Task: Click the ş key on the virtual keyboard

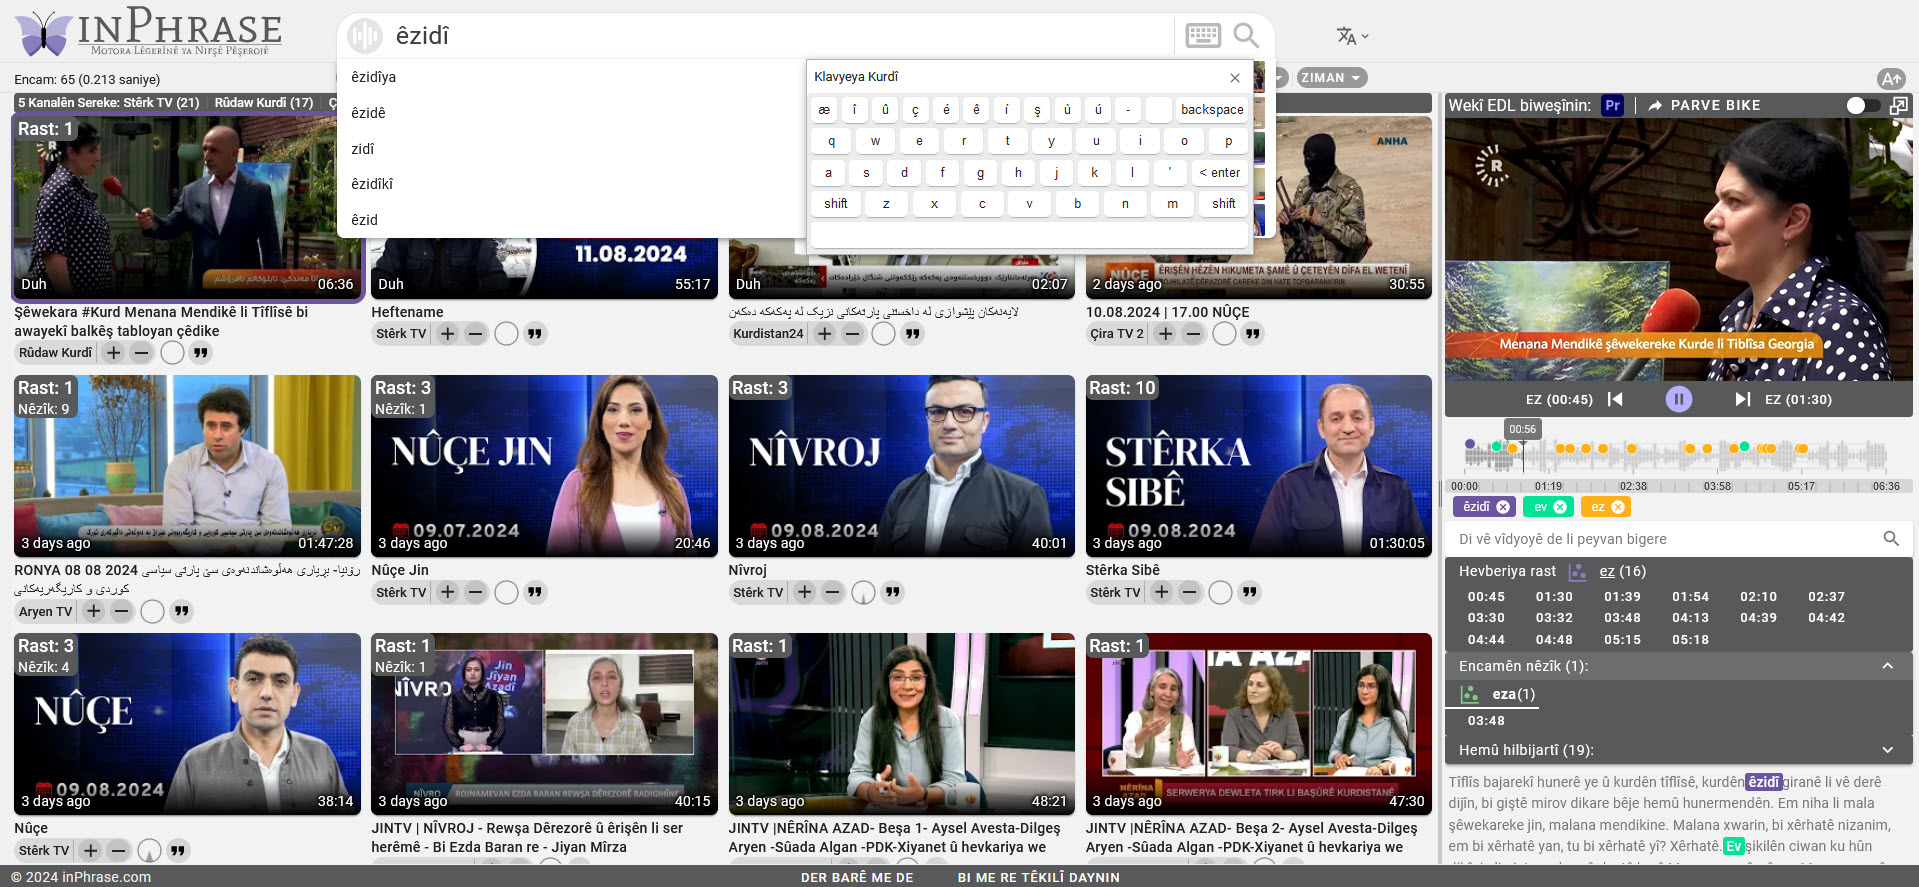Action: point(1037,110)
